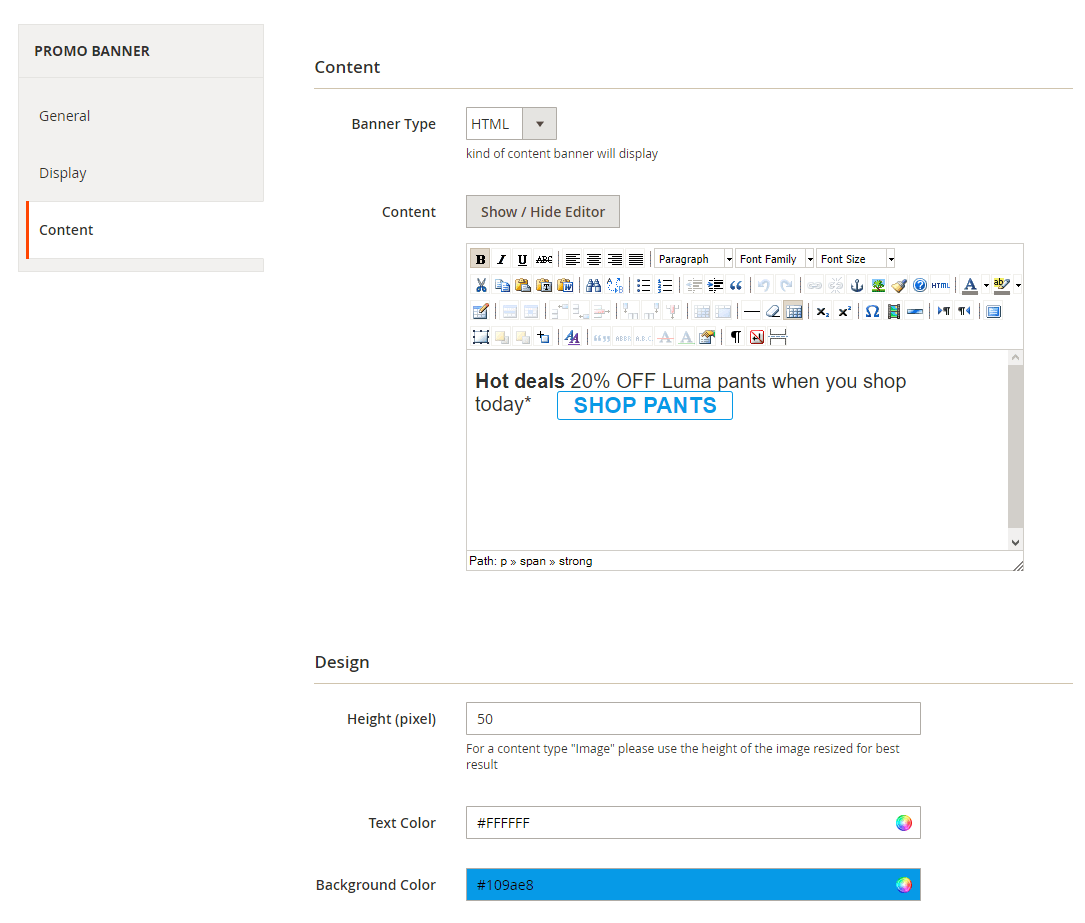Click the Copy icon in editor toolbar
Screen dimensions: 1085x923
point(502,285)
